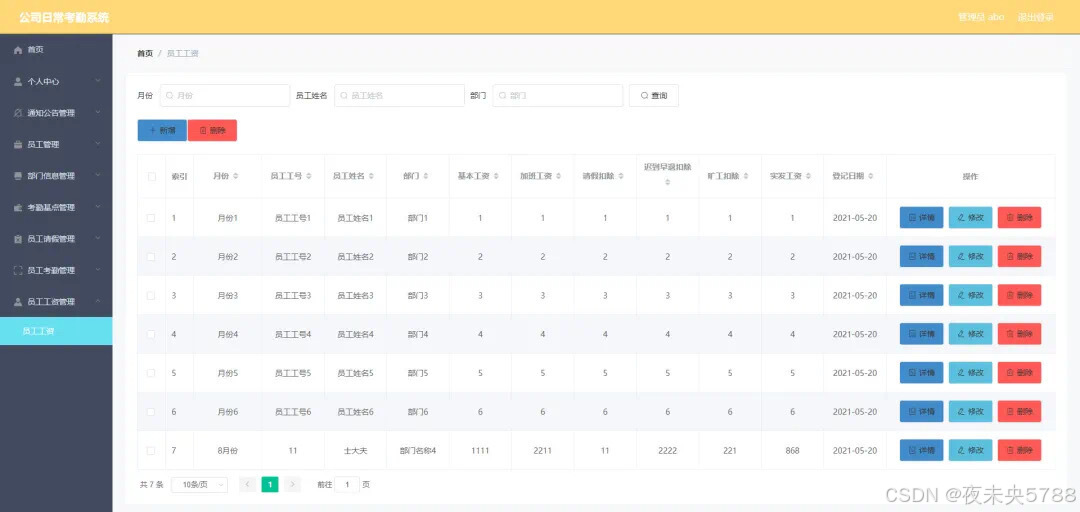Select the checkbox for row 月份5

pos(152,373)
